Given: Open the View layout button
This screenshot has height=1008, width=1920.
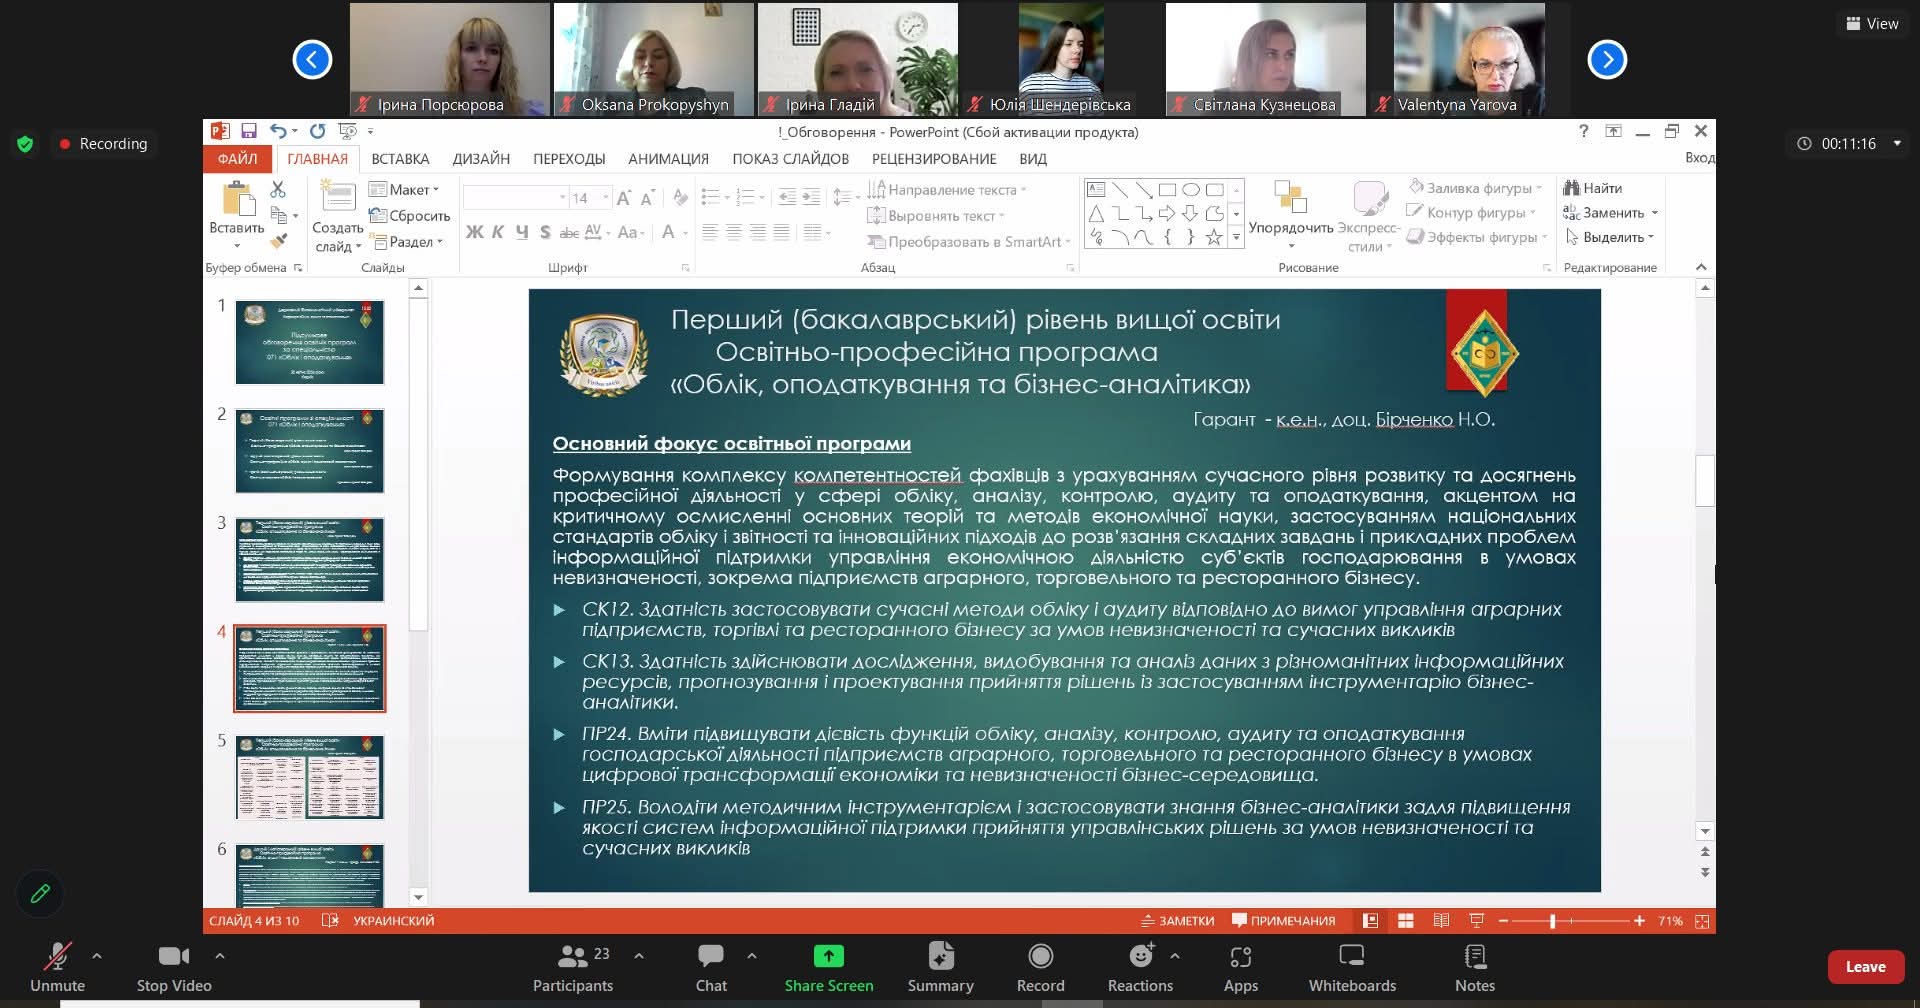Looking at the screenshot, I should pyautogui.click(x=1872, y=23).
